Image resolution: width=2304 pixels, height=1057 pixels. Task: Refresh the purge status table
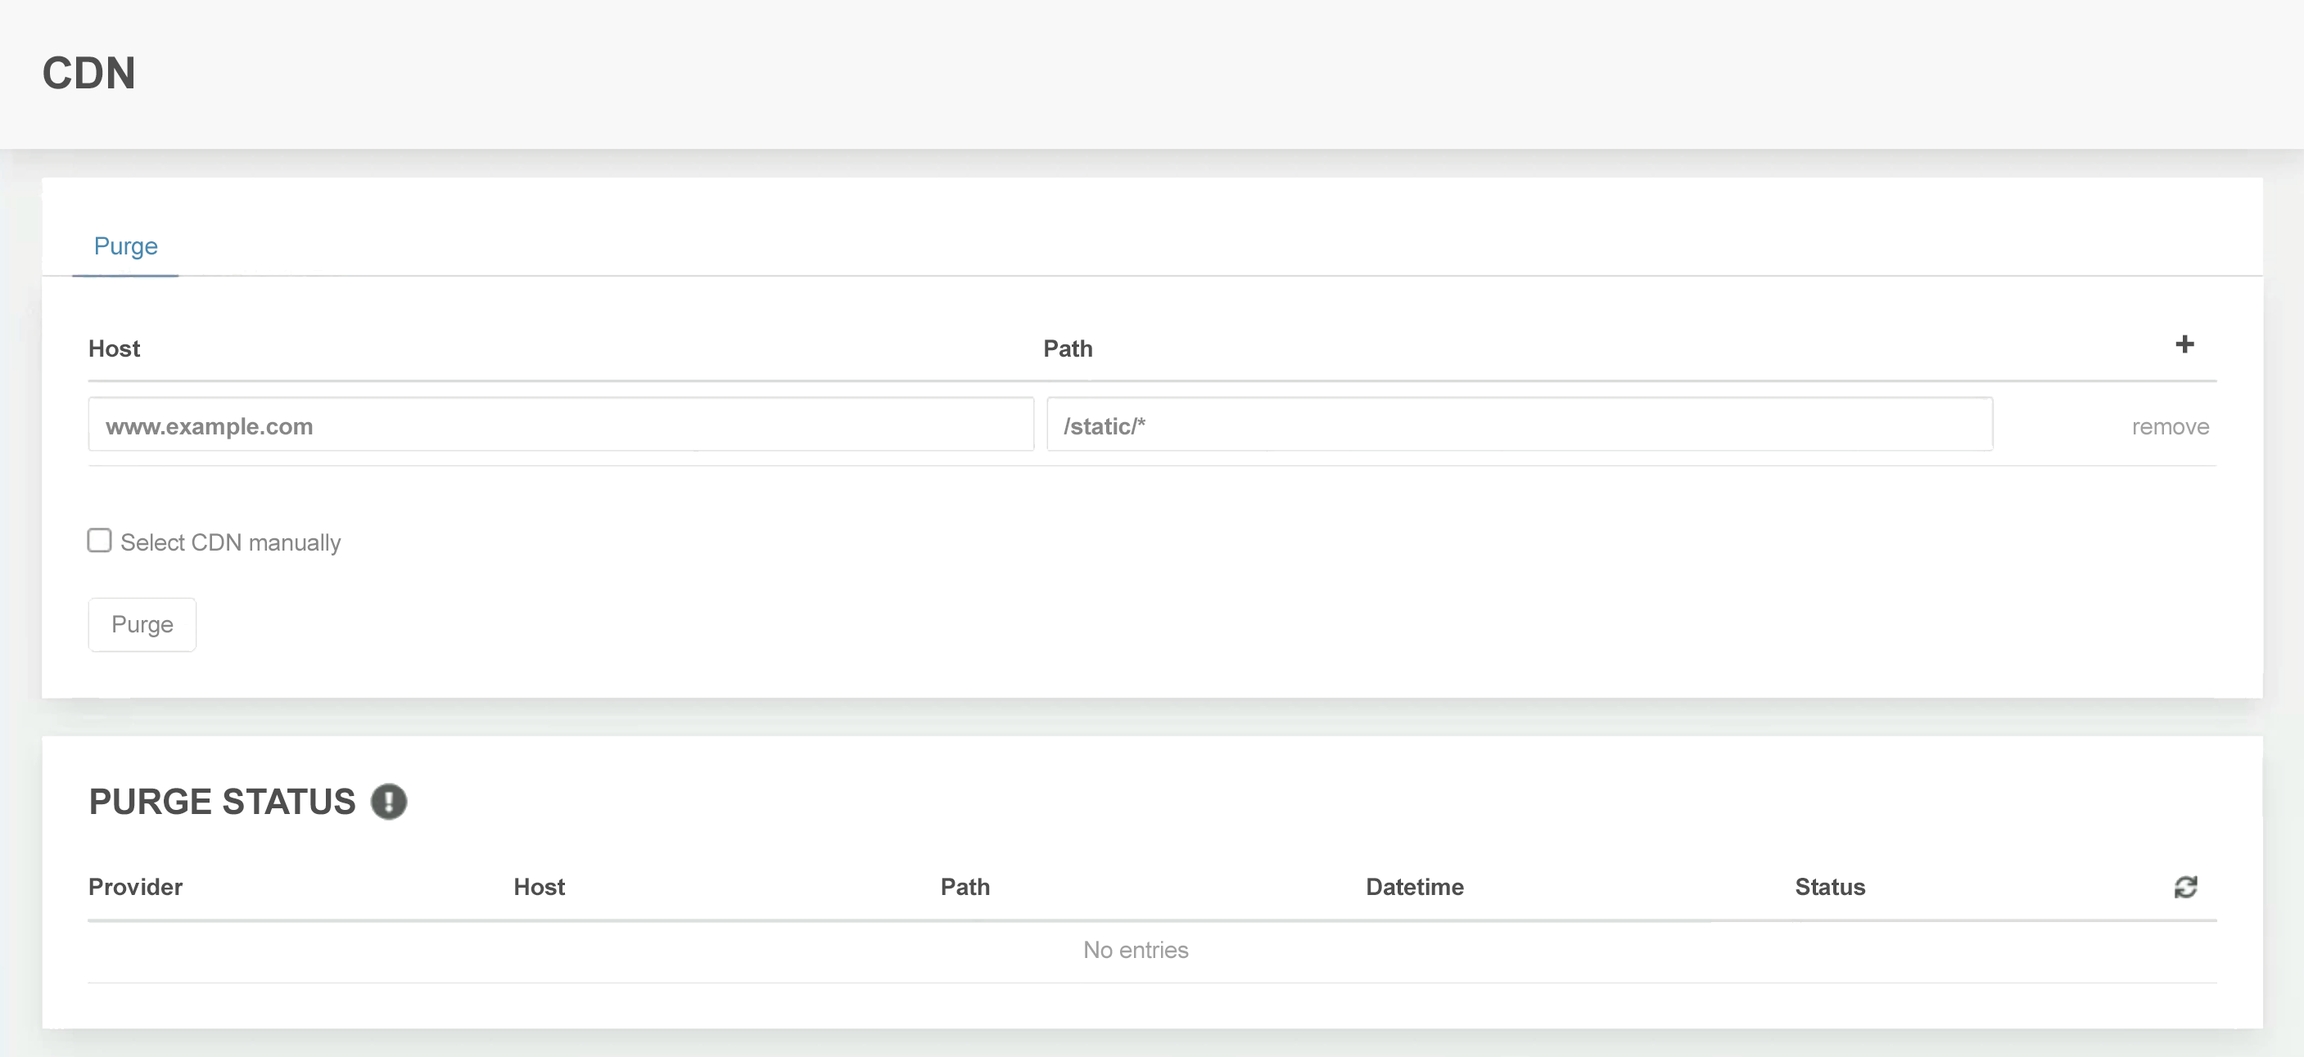click(x=2185, y=887)
